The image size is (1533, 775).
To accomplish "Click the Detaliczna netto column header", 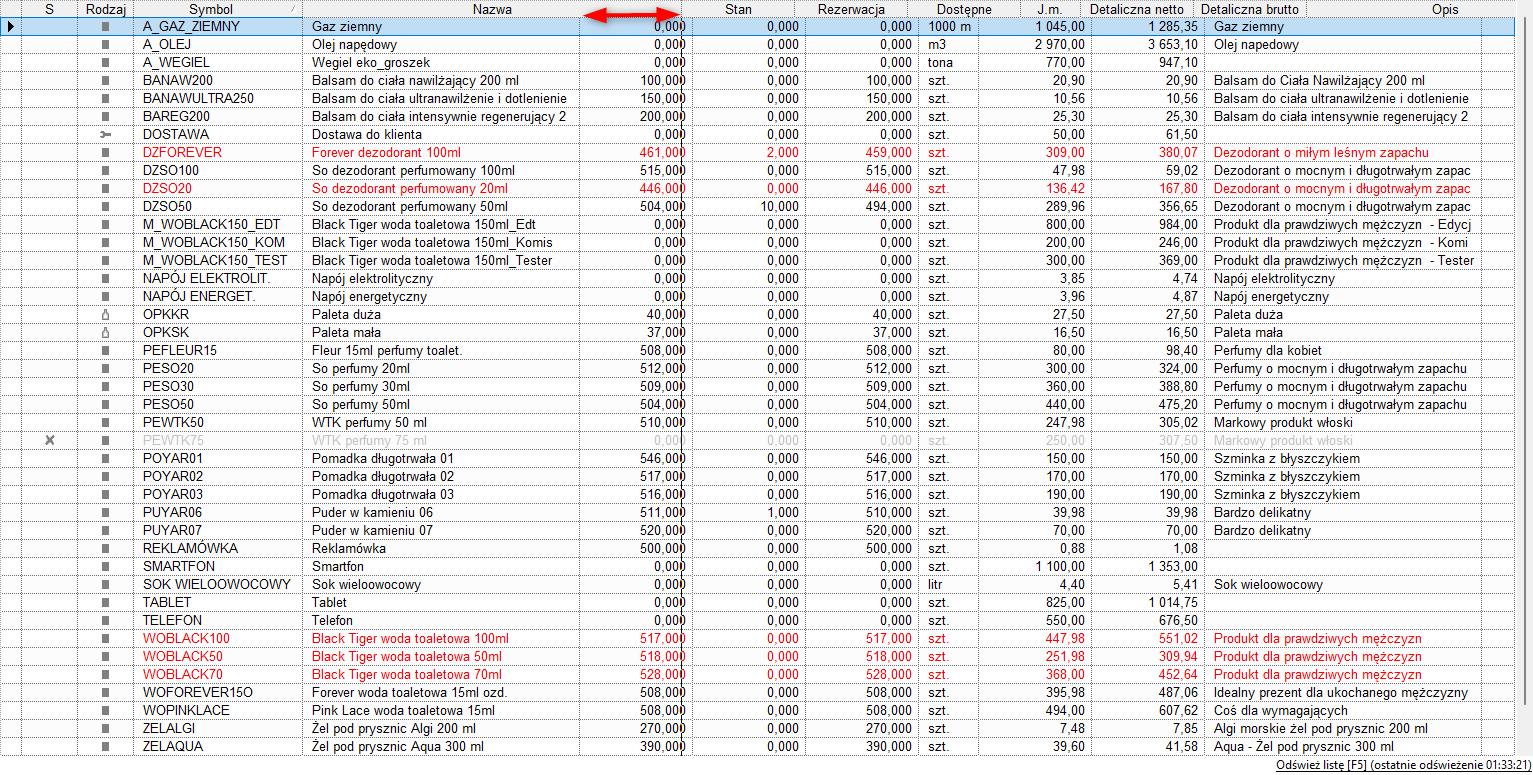I will coord(1136,9).
